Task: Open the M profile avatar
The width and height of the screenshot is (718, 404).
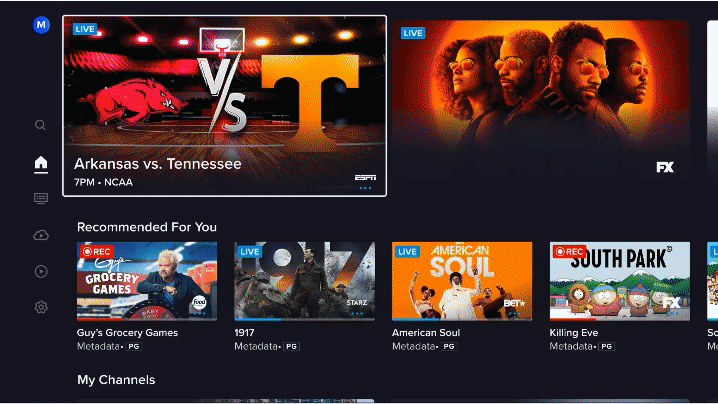Action: click(x=41, y=25)
